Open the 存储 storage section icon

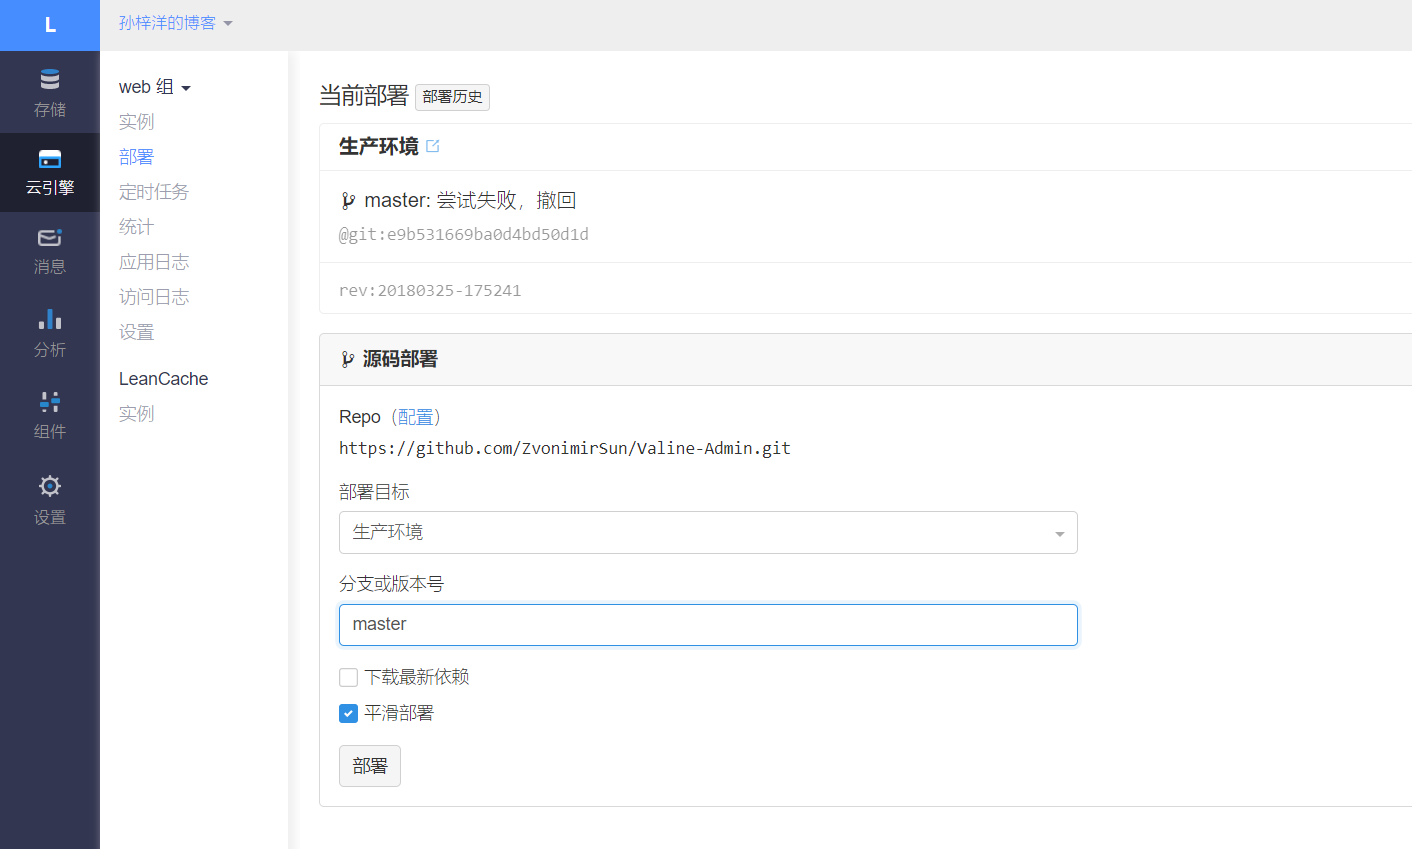pyautogui.click(x=50, y=80)
